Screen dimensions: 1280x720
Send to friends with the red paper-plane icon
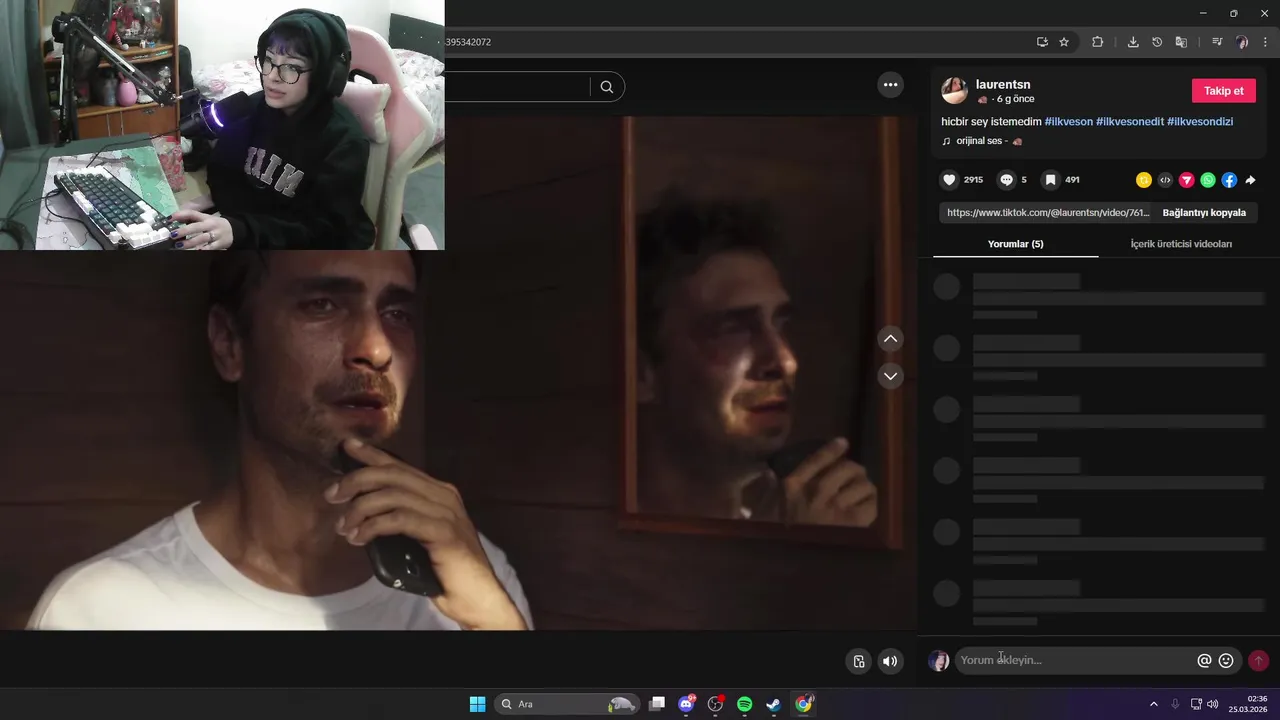pyautogui.click(x=1187, y=180)
